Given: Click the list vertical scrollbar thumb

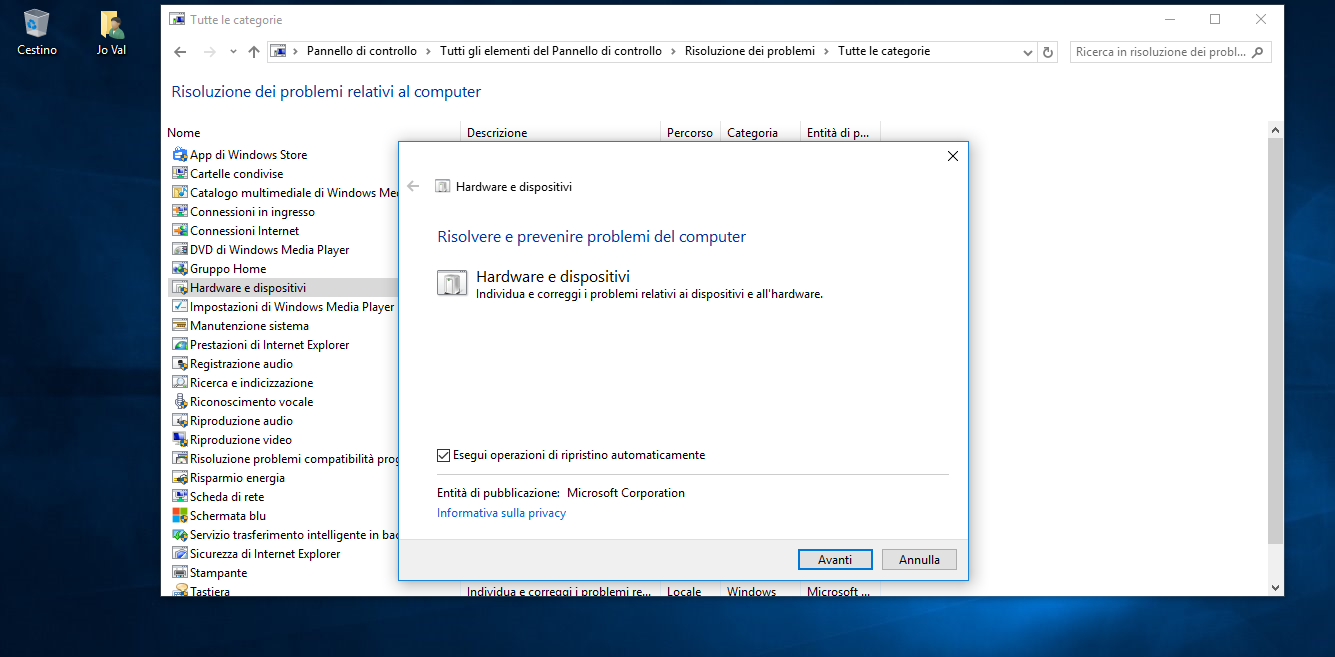Looking at the screenshot, I should [1275, 340].
